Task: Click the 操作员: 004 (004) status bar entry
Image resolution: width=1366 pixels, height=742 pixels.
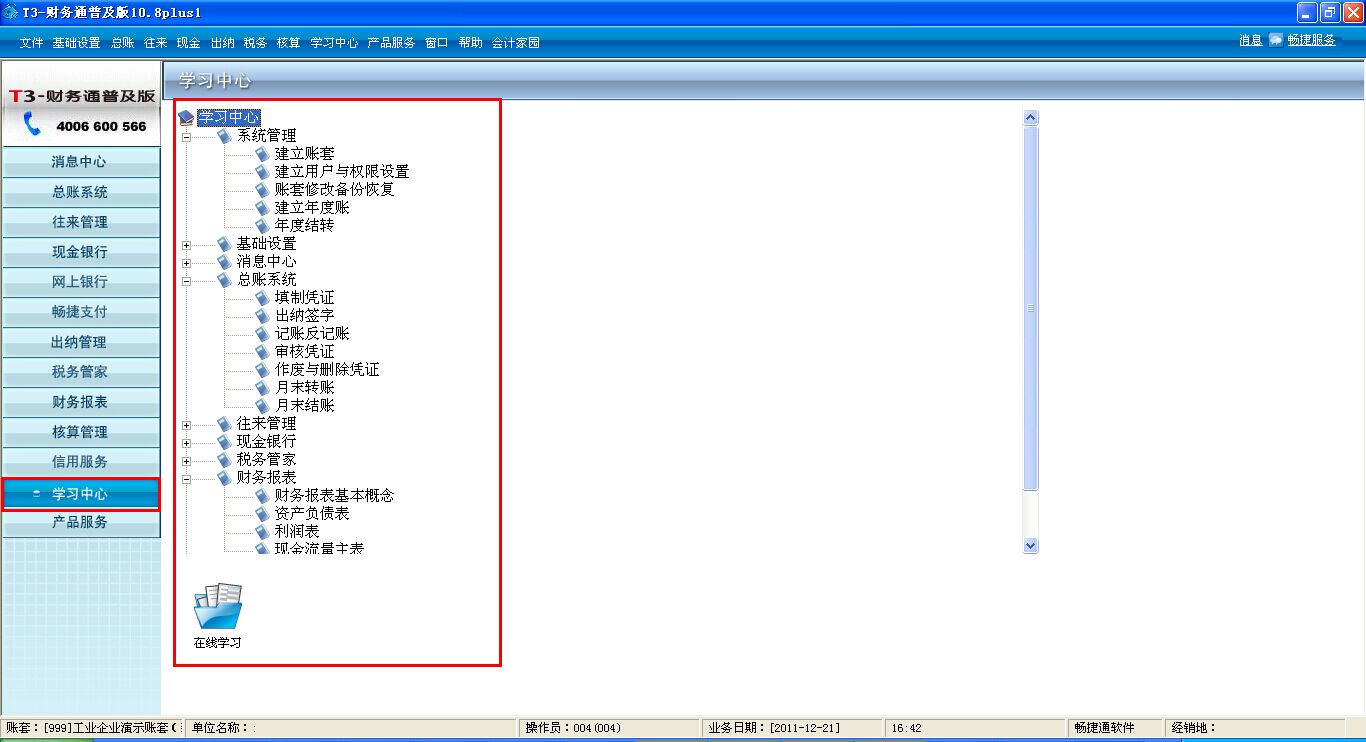Action: [609, 728]
